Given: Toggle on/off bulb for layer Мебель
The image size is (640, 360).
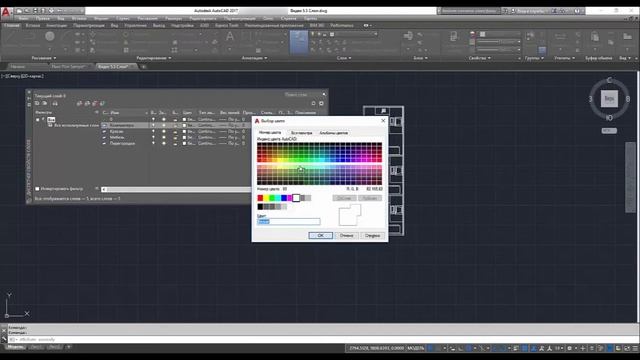Looking at the screenshot, I should click(x=153, y=138).
